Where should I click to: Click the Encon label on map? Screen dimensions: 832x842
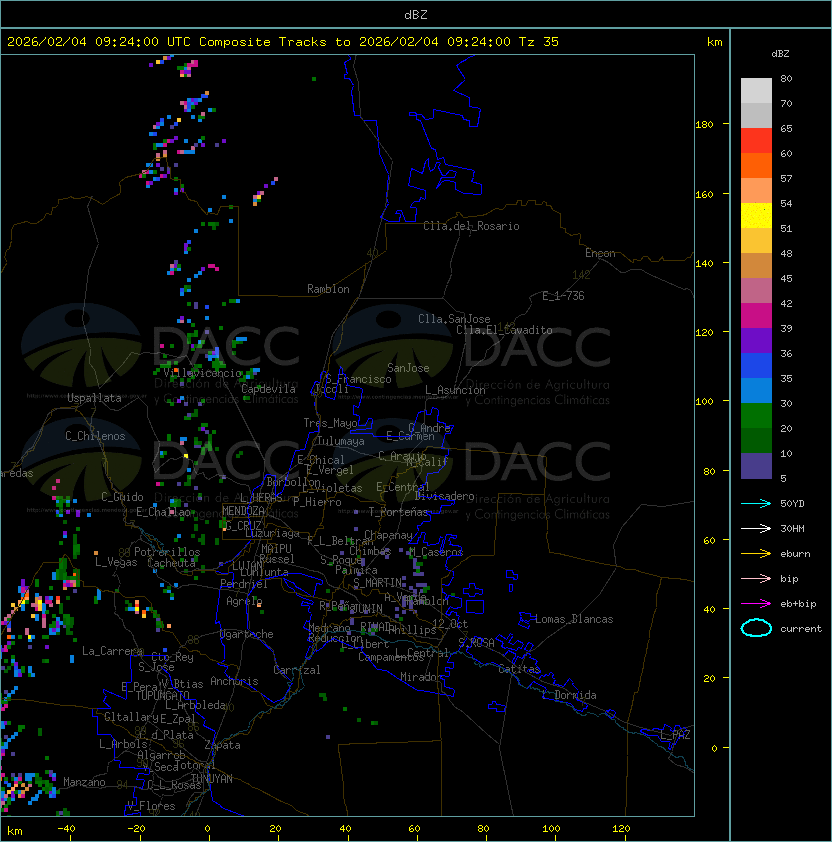coord(600,253)
